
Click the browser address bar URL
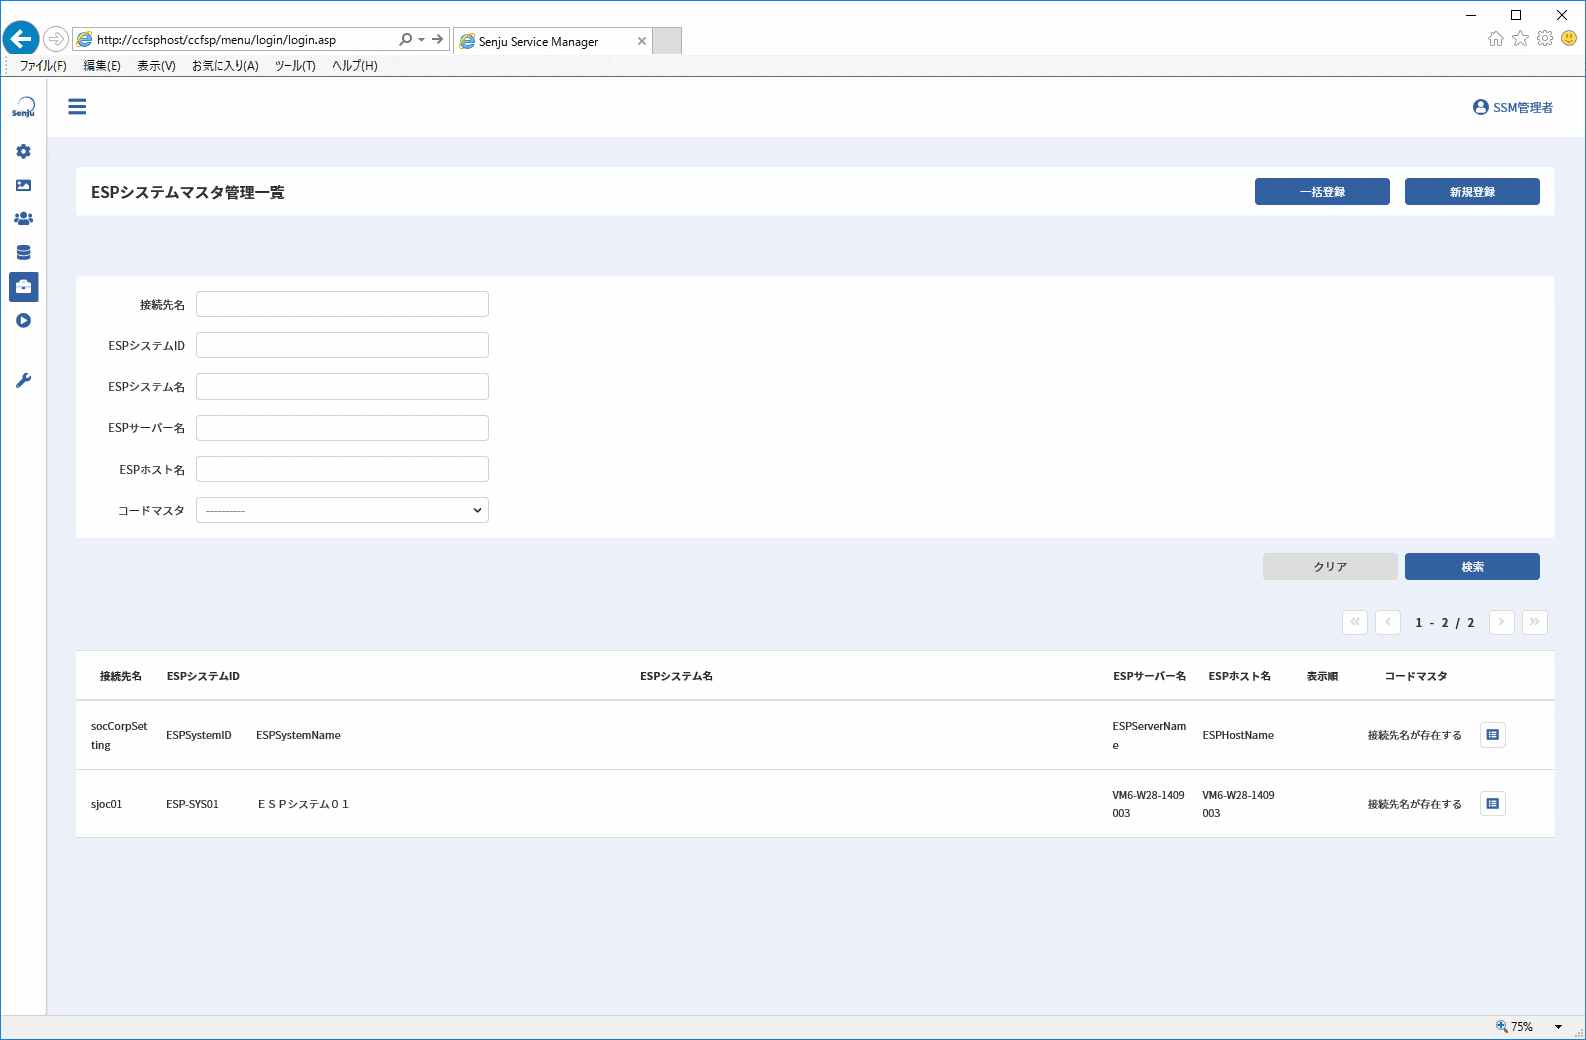point(216,40)
